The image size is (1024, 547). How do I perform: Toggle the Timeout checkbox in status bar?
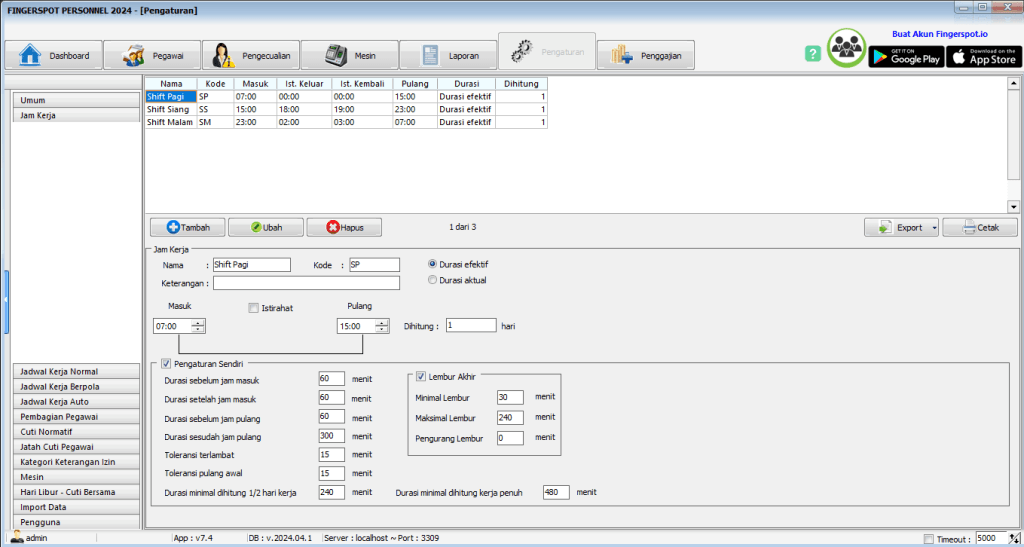coord(929,538)
